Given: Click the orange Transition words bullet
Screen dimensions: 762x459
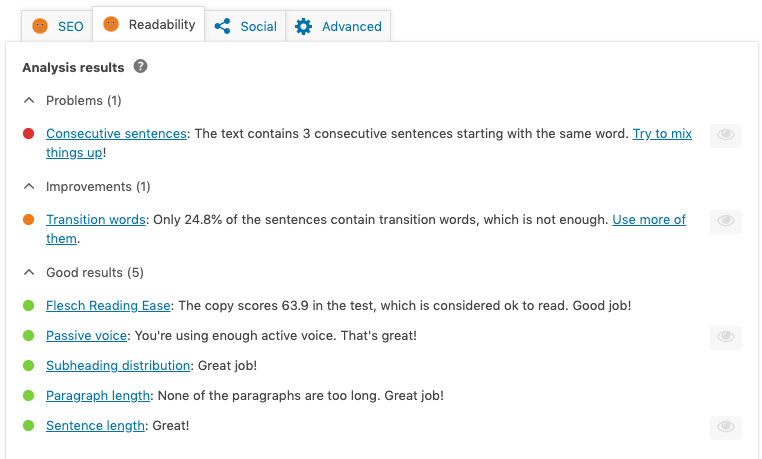Looking at the screenshot, I should click(x=28, y=220).
